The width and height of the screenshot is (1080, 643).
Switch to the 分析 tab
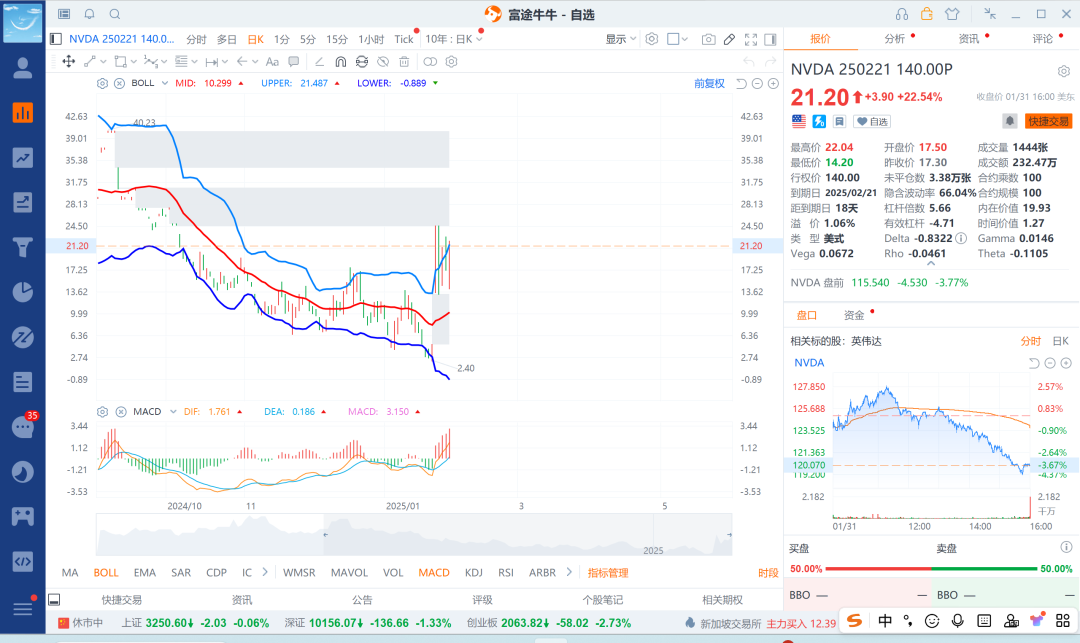tap(895, 39)
